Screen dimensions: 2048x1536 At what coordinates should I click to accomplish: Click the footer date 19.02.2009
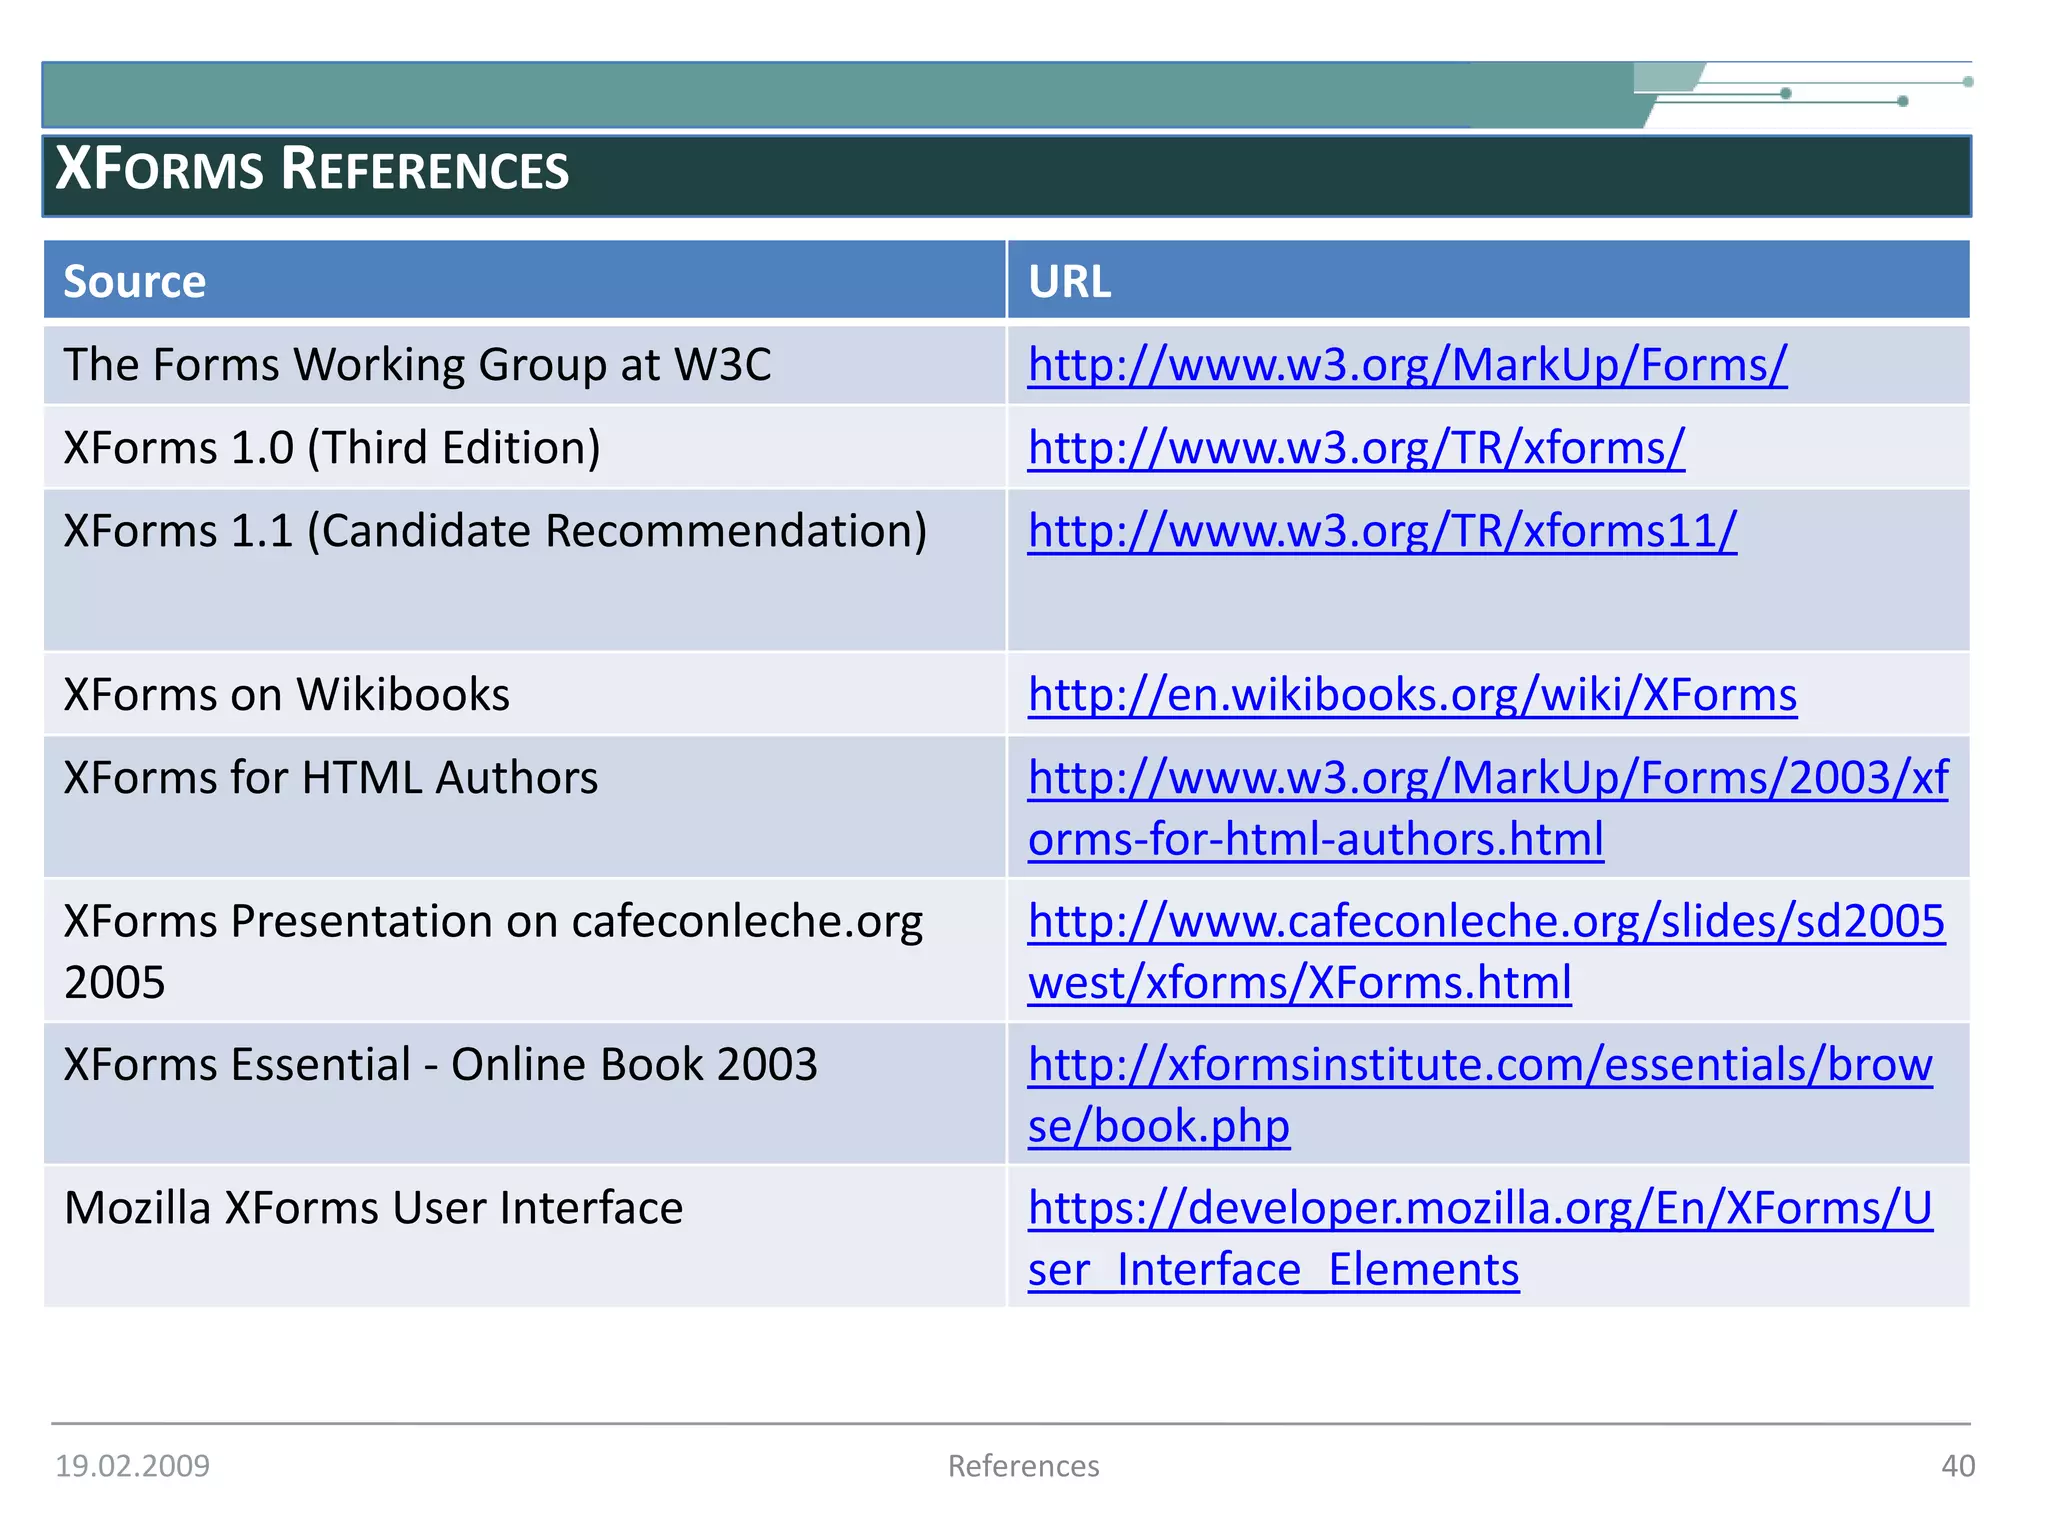pos(132,1466)
